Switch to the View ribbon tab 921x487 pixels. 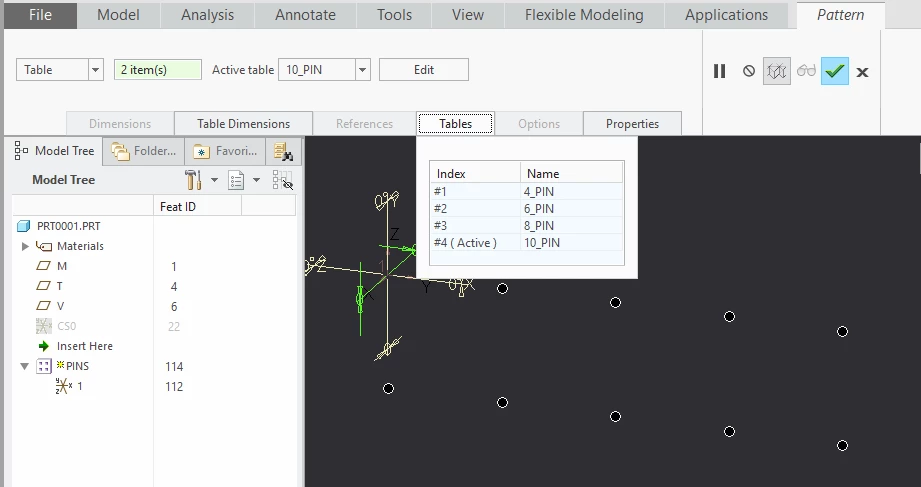tap(468, 15)
